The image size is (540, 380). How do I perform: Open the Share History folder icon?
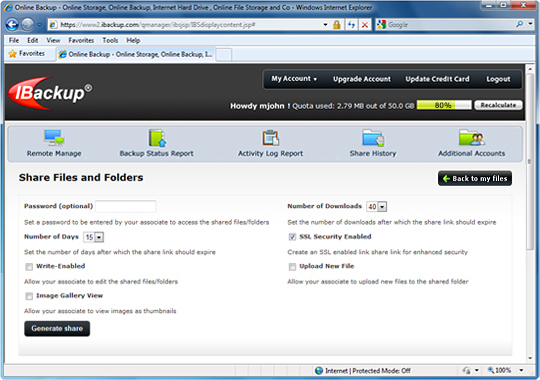click(373, 137)
